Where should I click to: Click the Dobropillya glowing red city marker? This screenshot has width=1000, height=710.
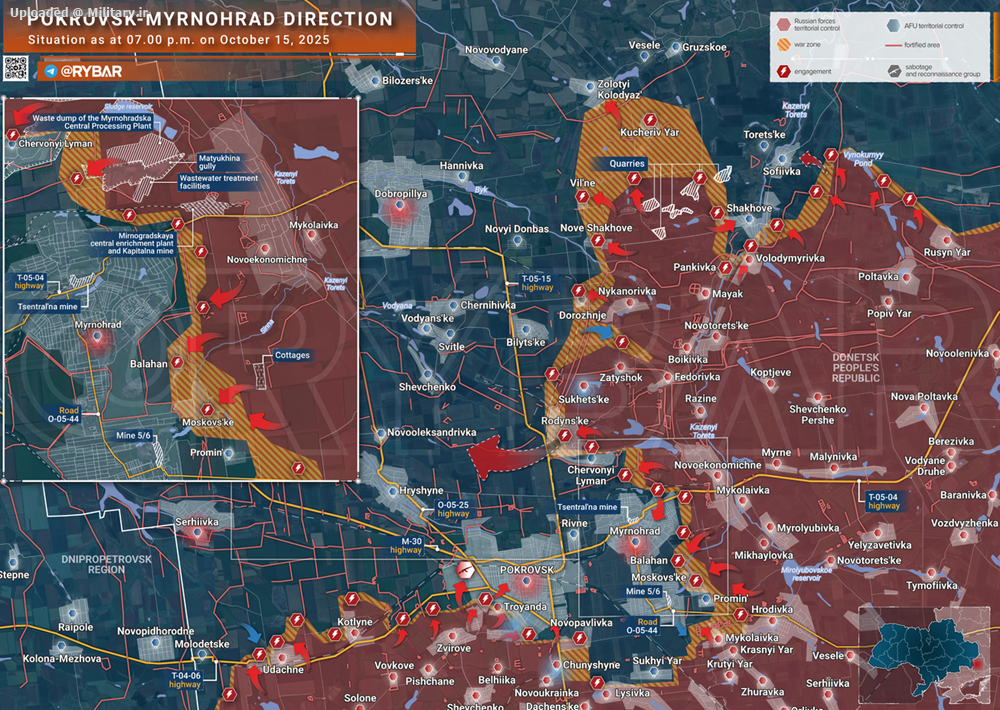coord(401,210)
